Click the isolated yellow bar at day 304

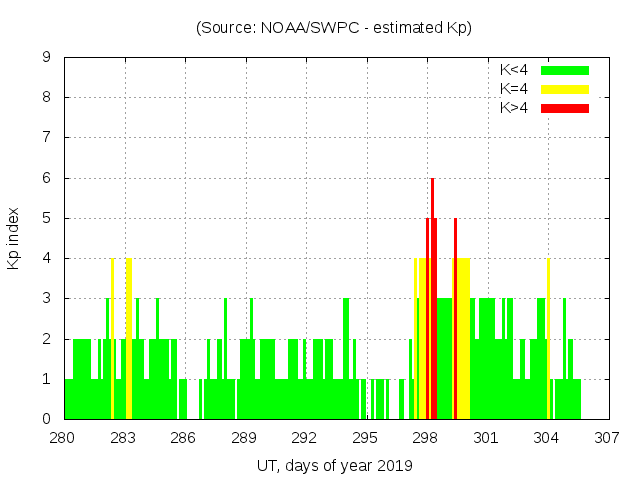(548, 340)
